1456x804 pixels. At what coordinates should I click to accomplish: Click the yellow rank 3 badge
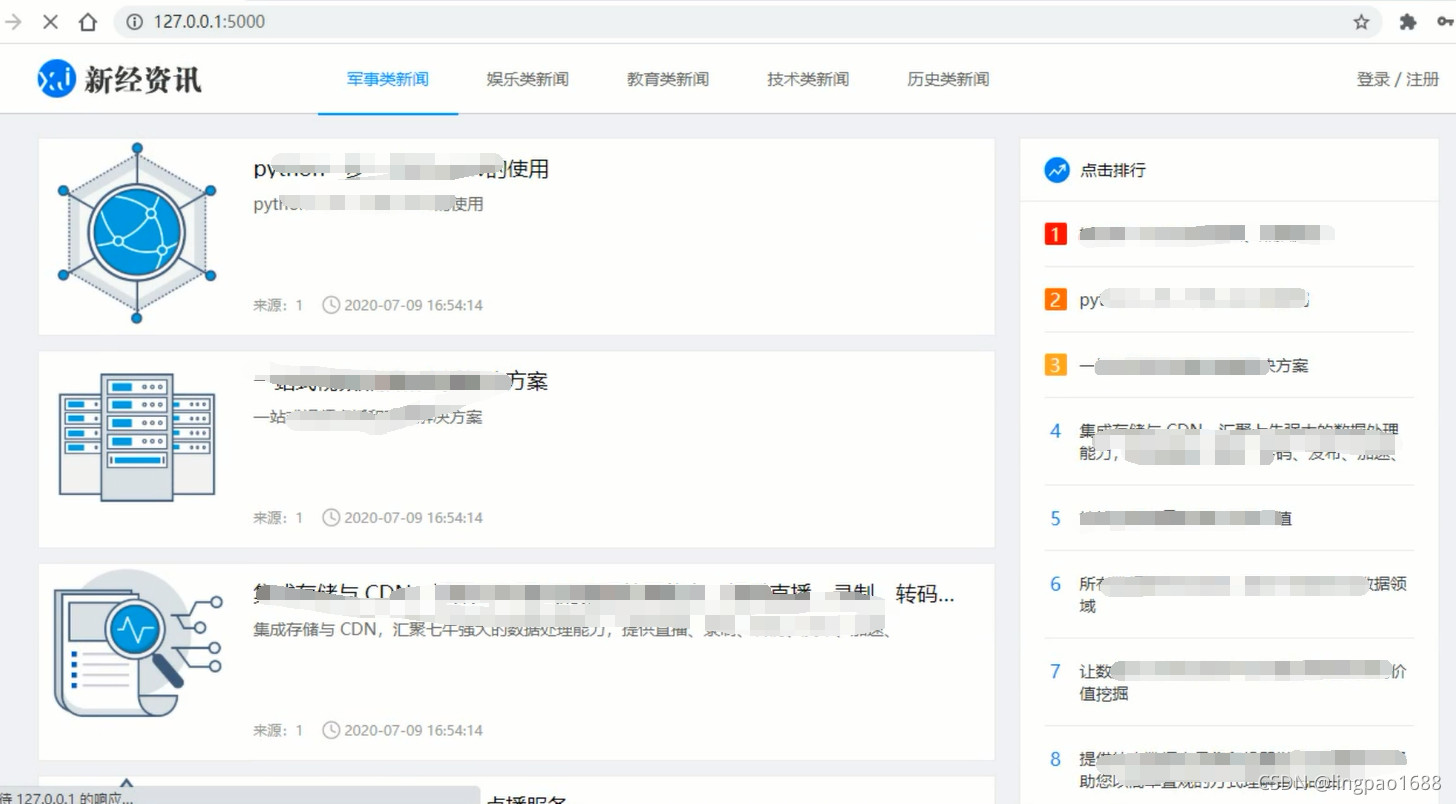(1055, 365)
